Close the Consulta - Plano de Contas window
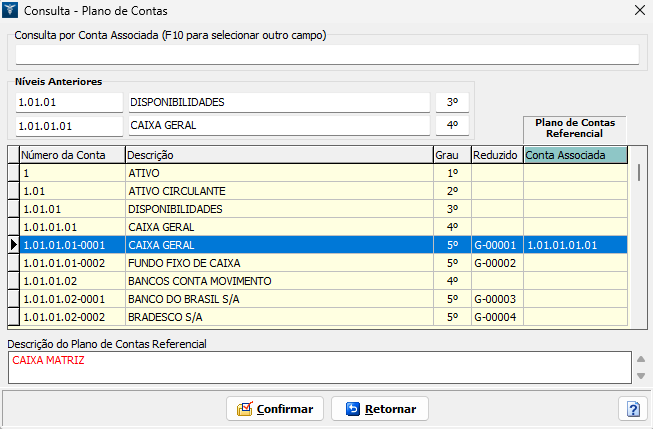 click(x=639, y=10)
